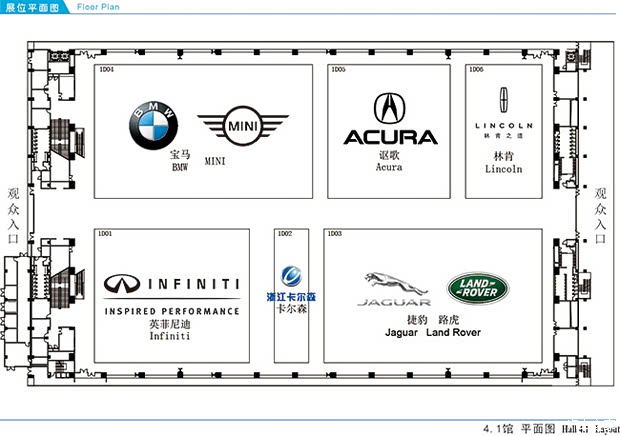Select the 英菲尼迪 Infiniti name label
Screen dimensions: 620x436
coord(168,331)
